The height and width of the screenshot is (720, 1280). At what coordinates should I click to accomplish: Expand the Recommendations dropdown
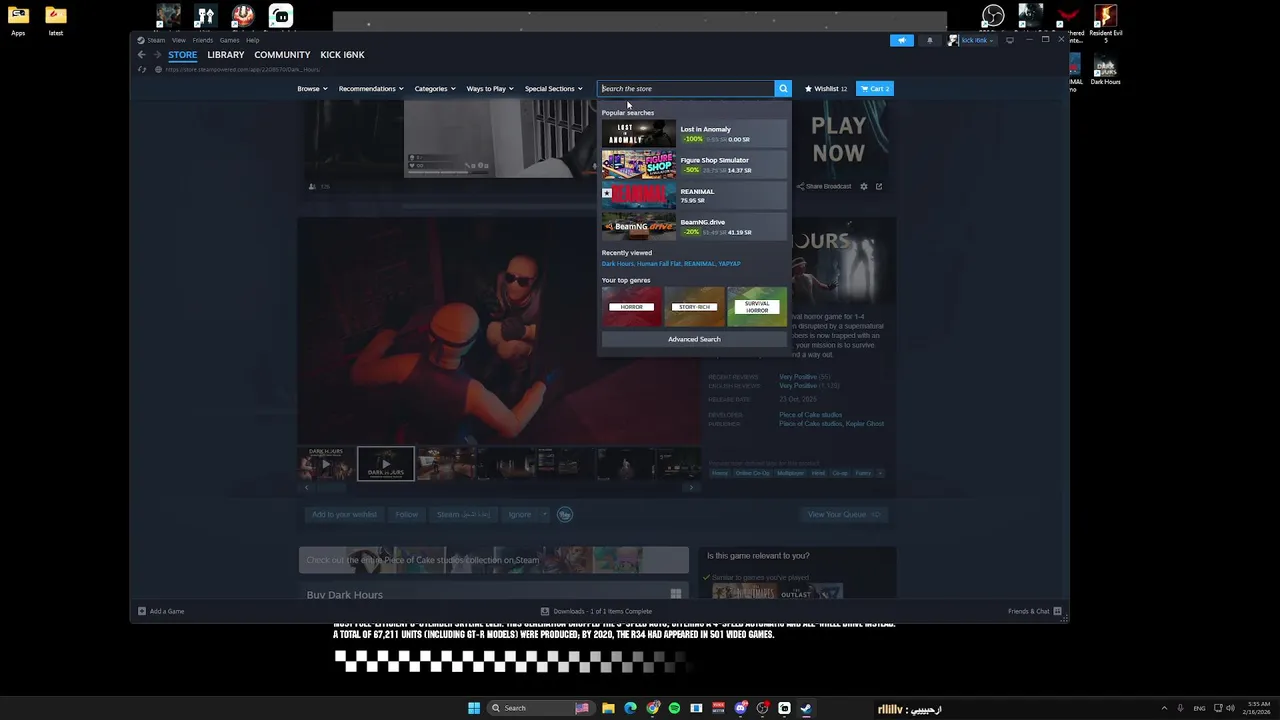pos(371,88)
